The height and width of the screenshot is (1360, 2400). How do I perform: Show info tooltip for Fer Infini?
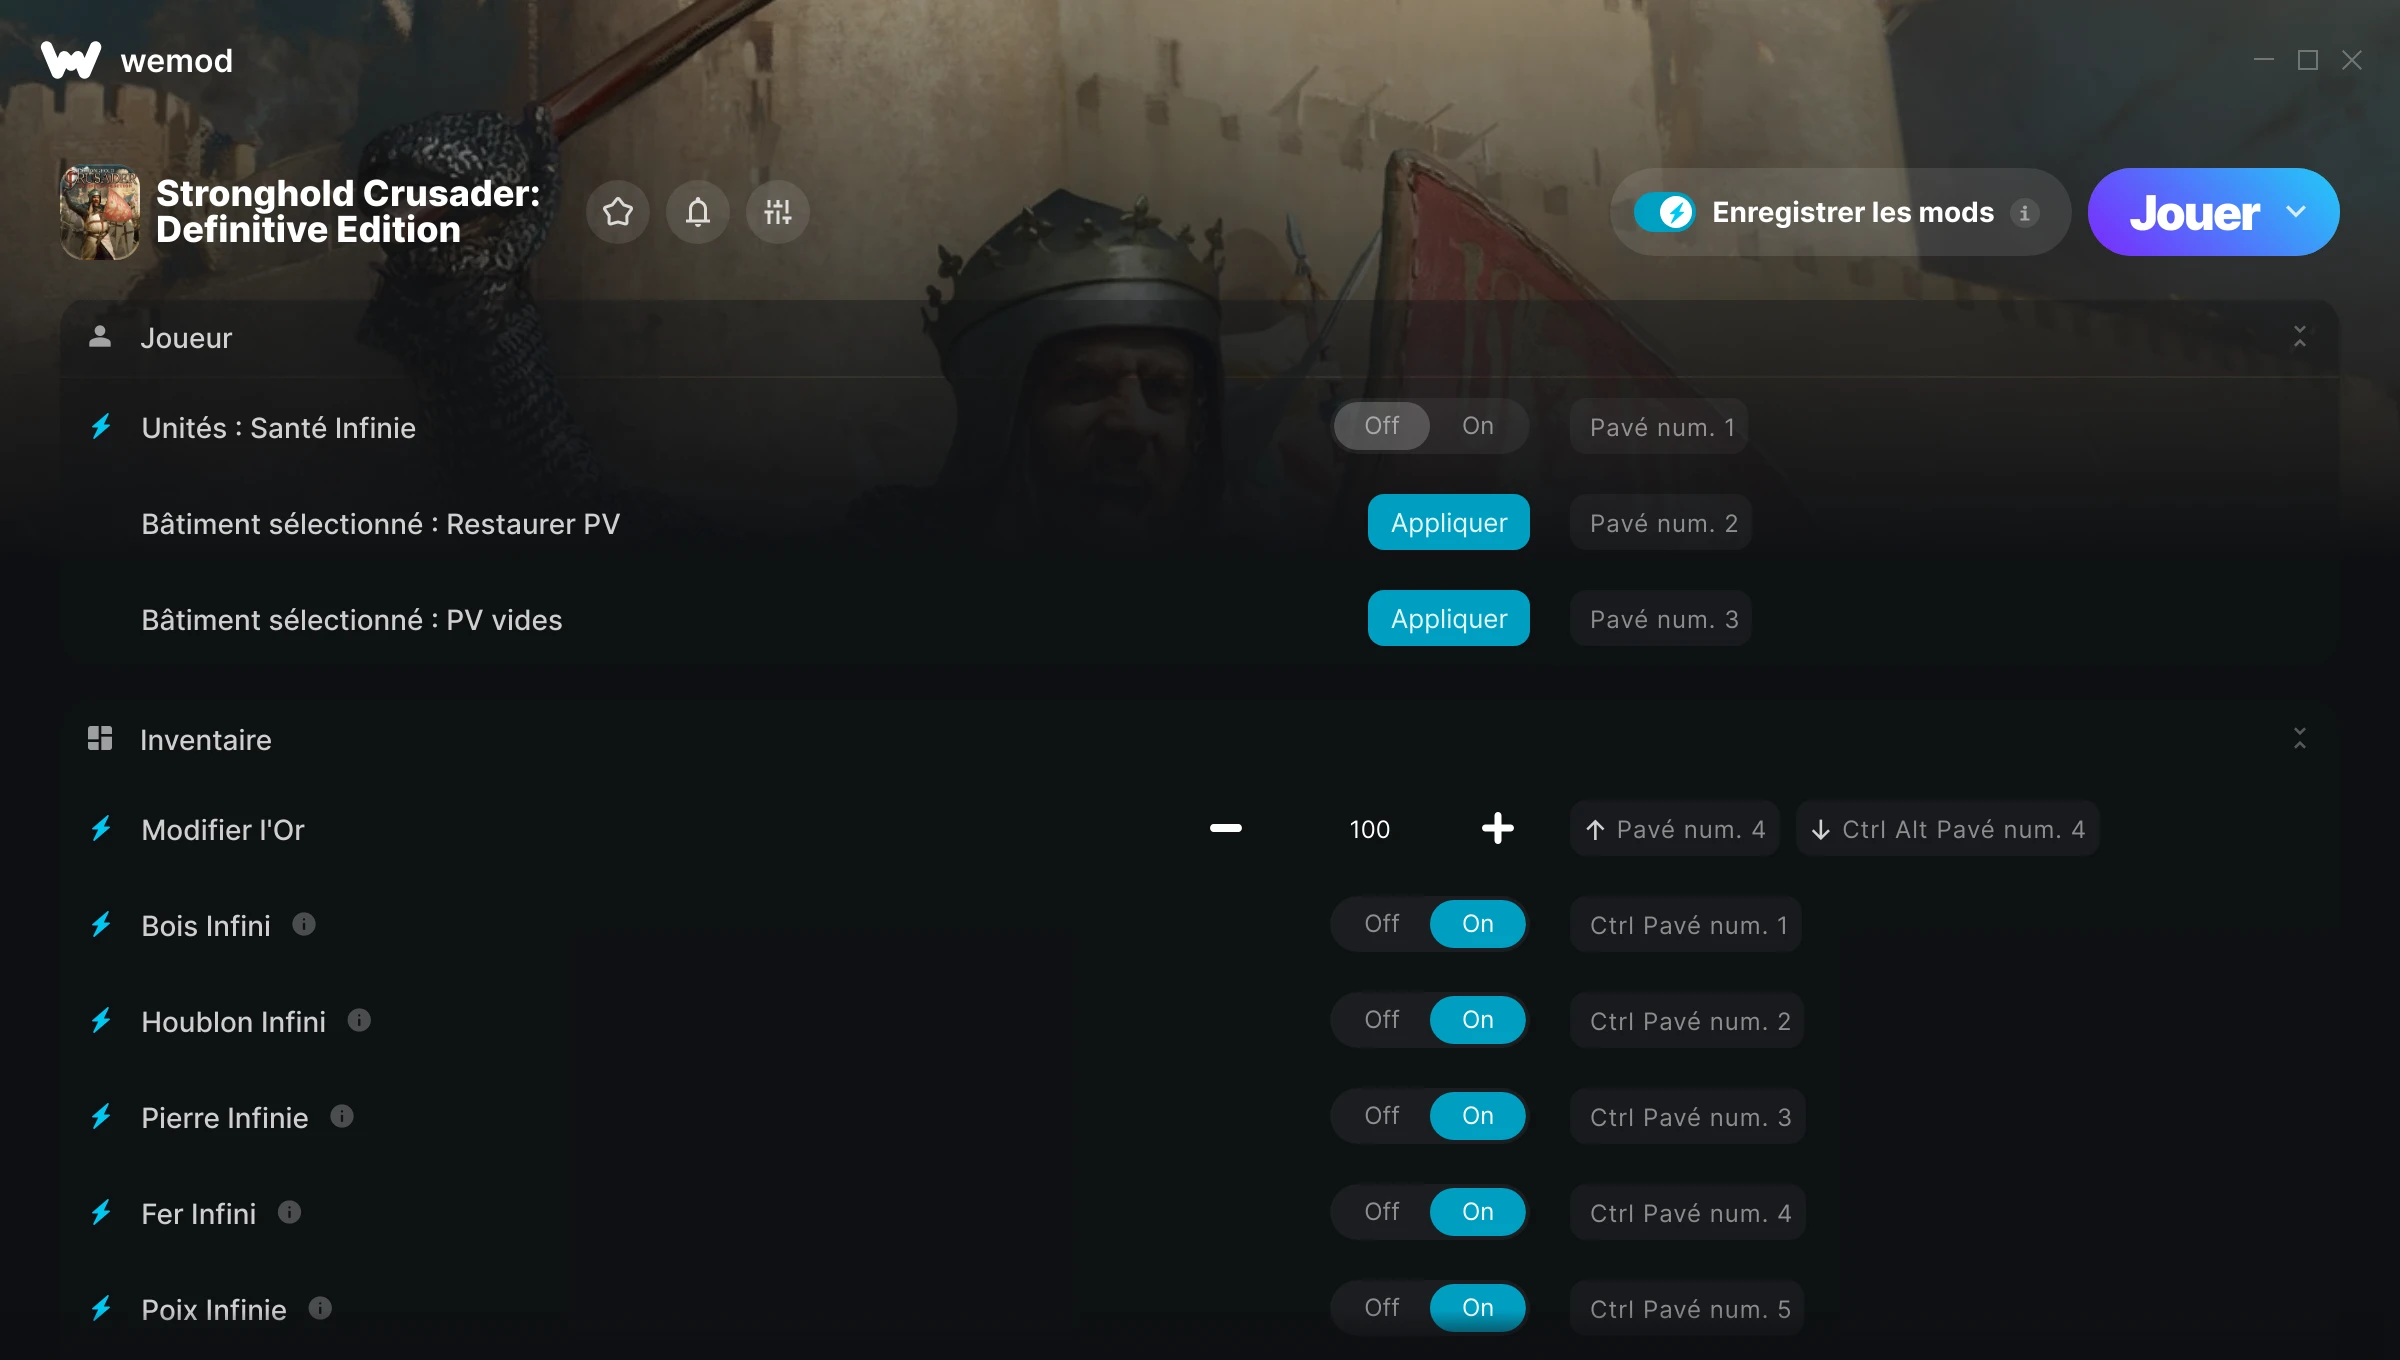(290, 1212)
